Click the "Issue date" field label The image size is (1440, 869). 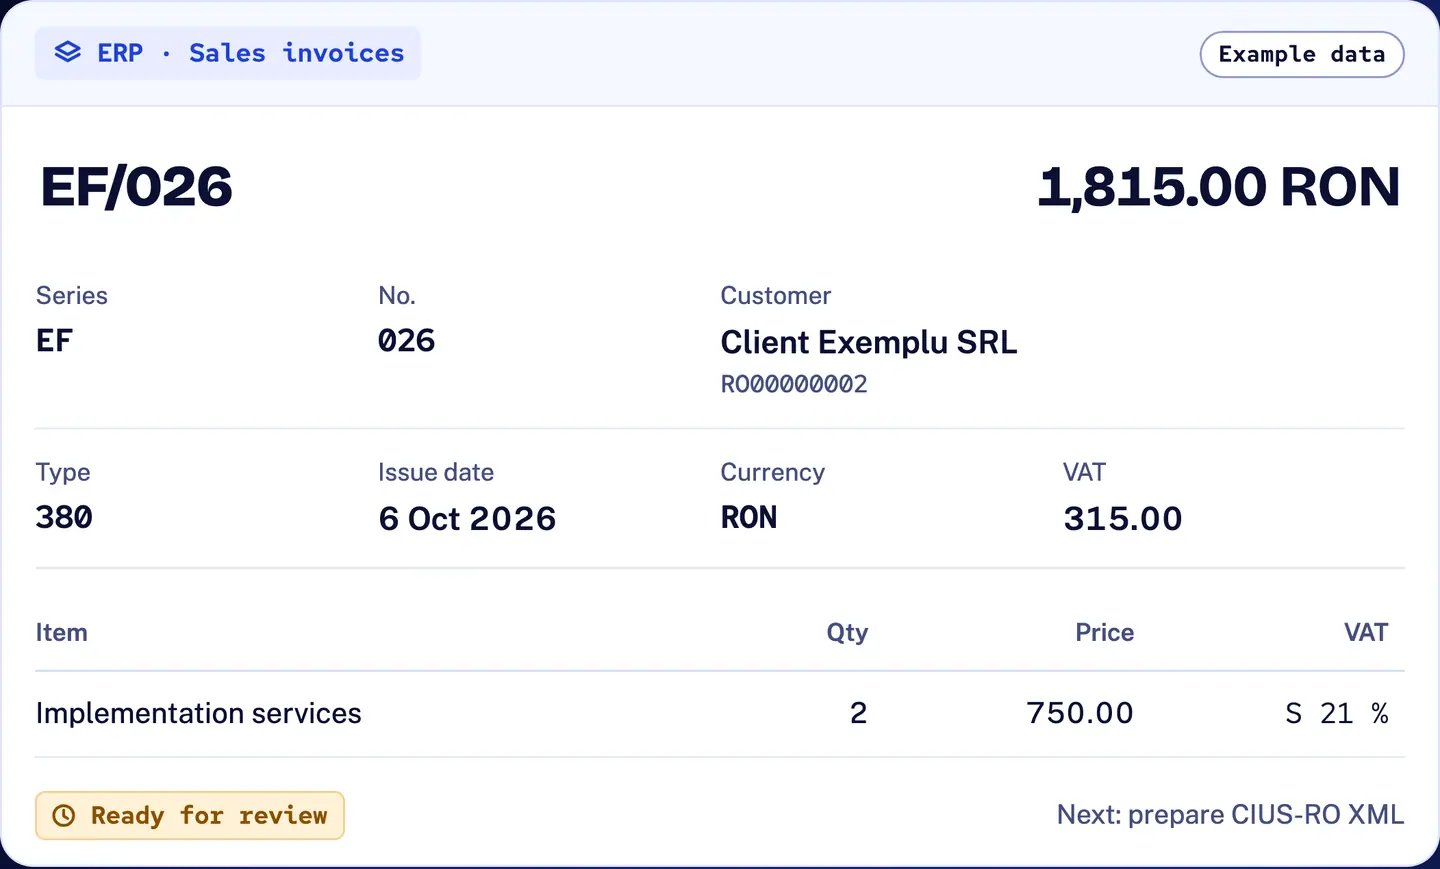(x=436, y=473)
